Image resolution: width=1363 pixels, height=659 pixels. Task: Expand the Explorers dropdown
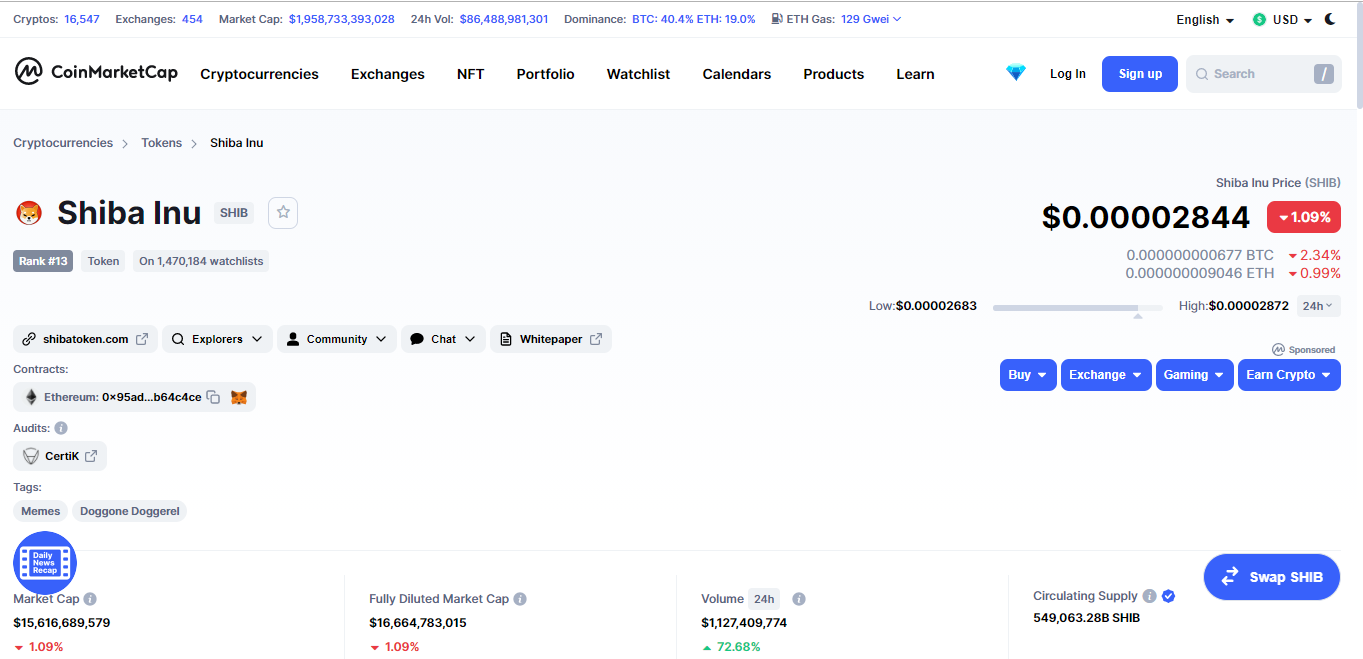(x=217, y=339)
